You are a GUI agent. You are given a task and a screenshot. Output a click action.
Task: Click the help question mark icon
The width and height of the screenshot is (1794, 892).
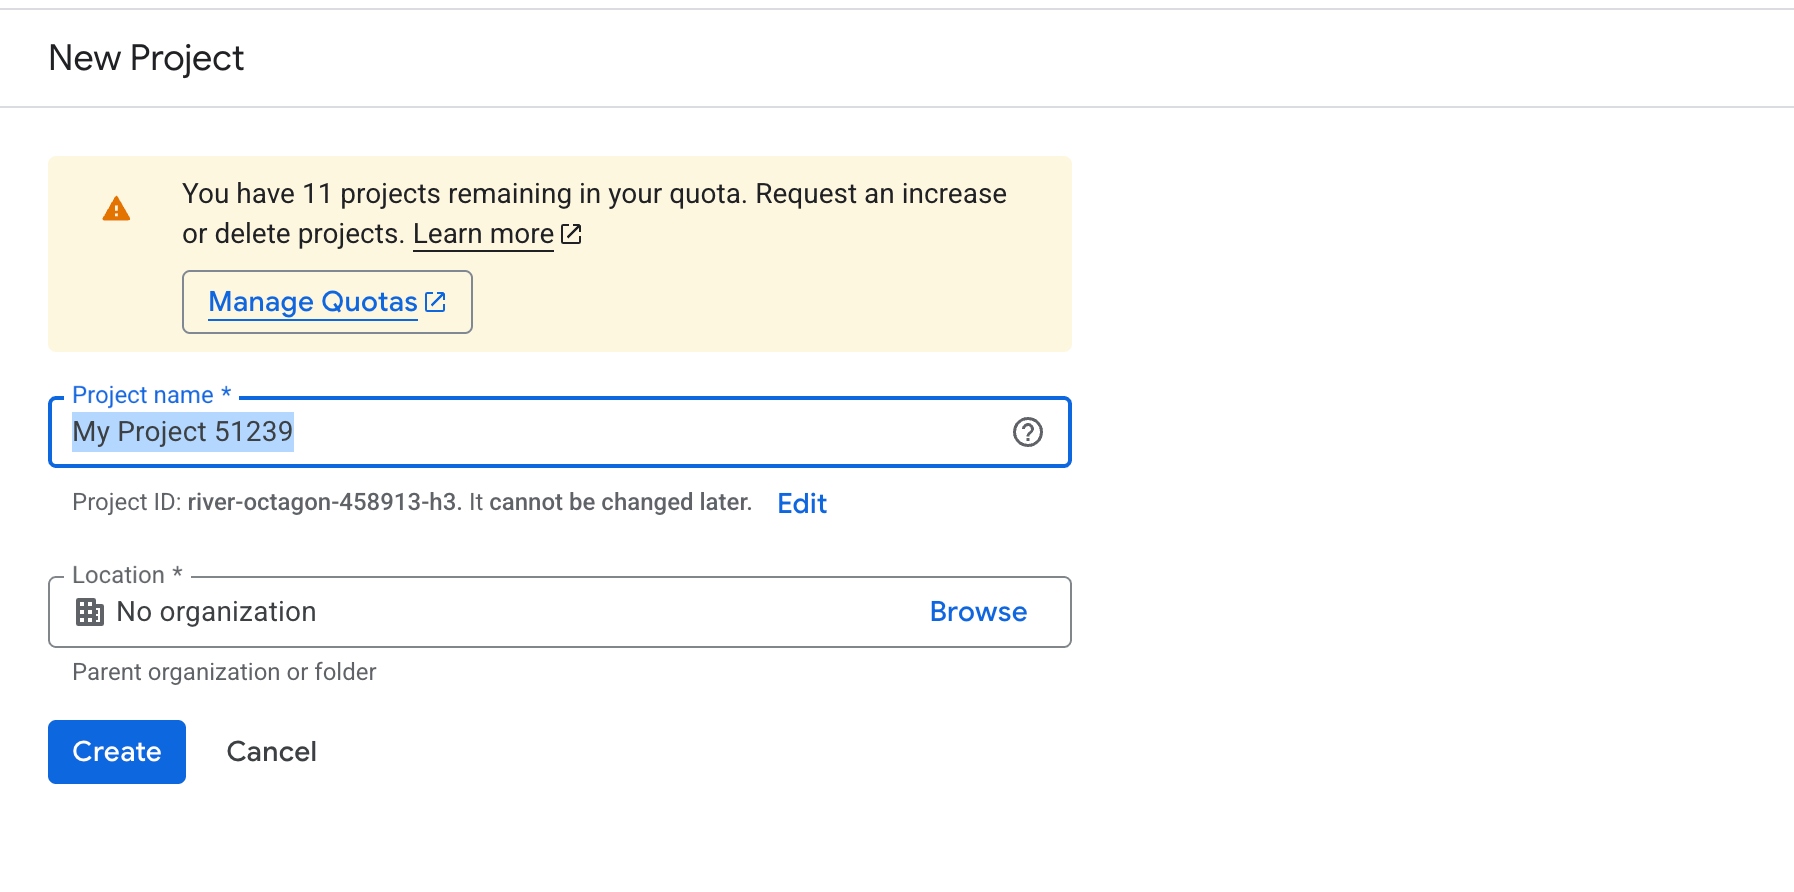(x=1028, y=432)
